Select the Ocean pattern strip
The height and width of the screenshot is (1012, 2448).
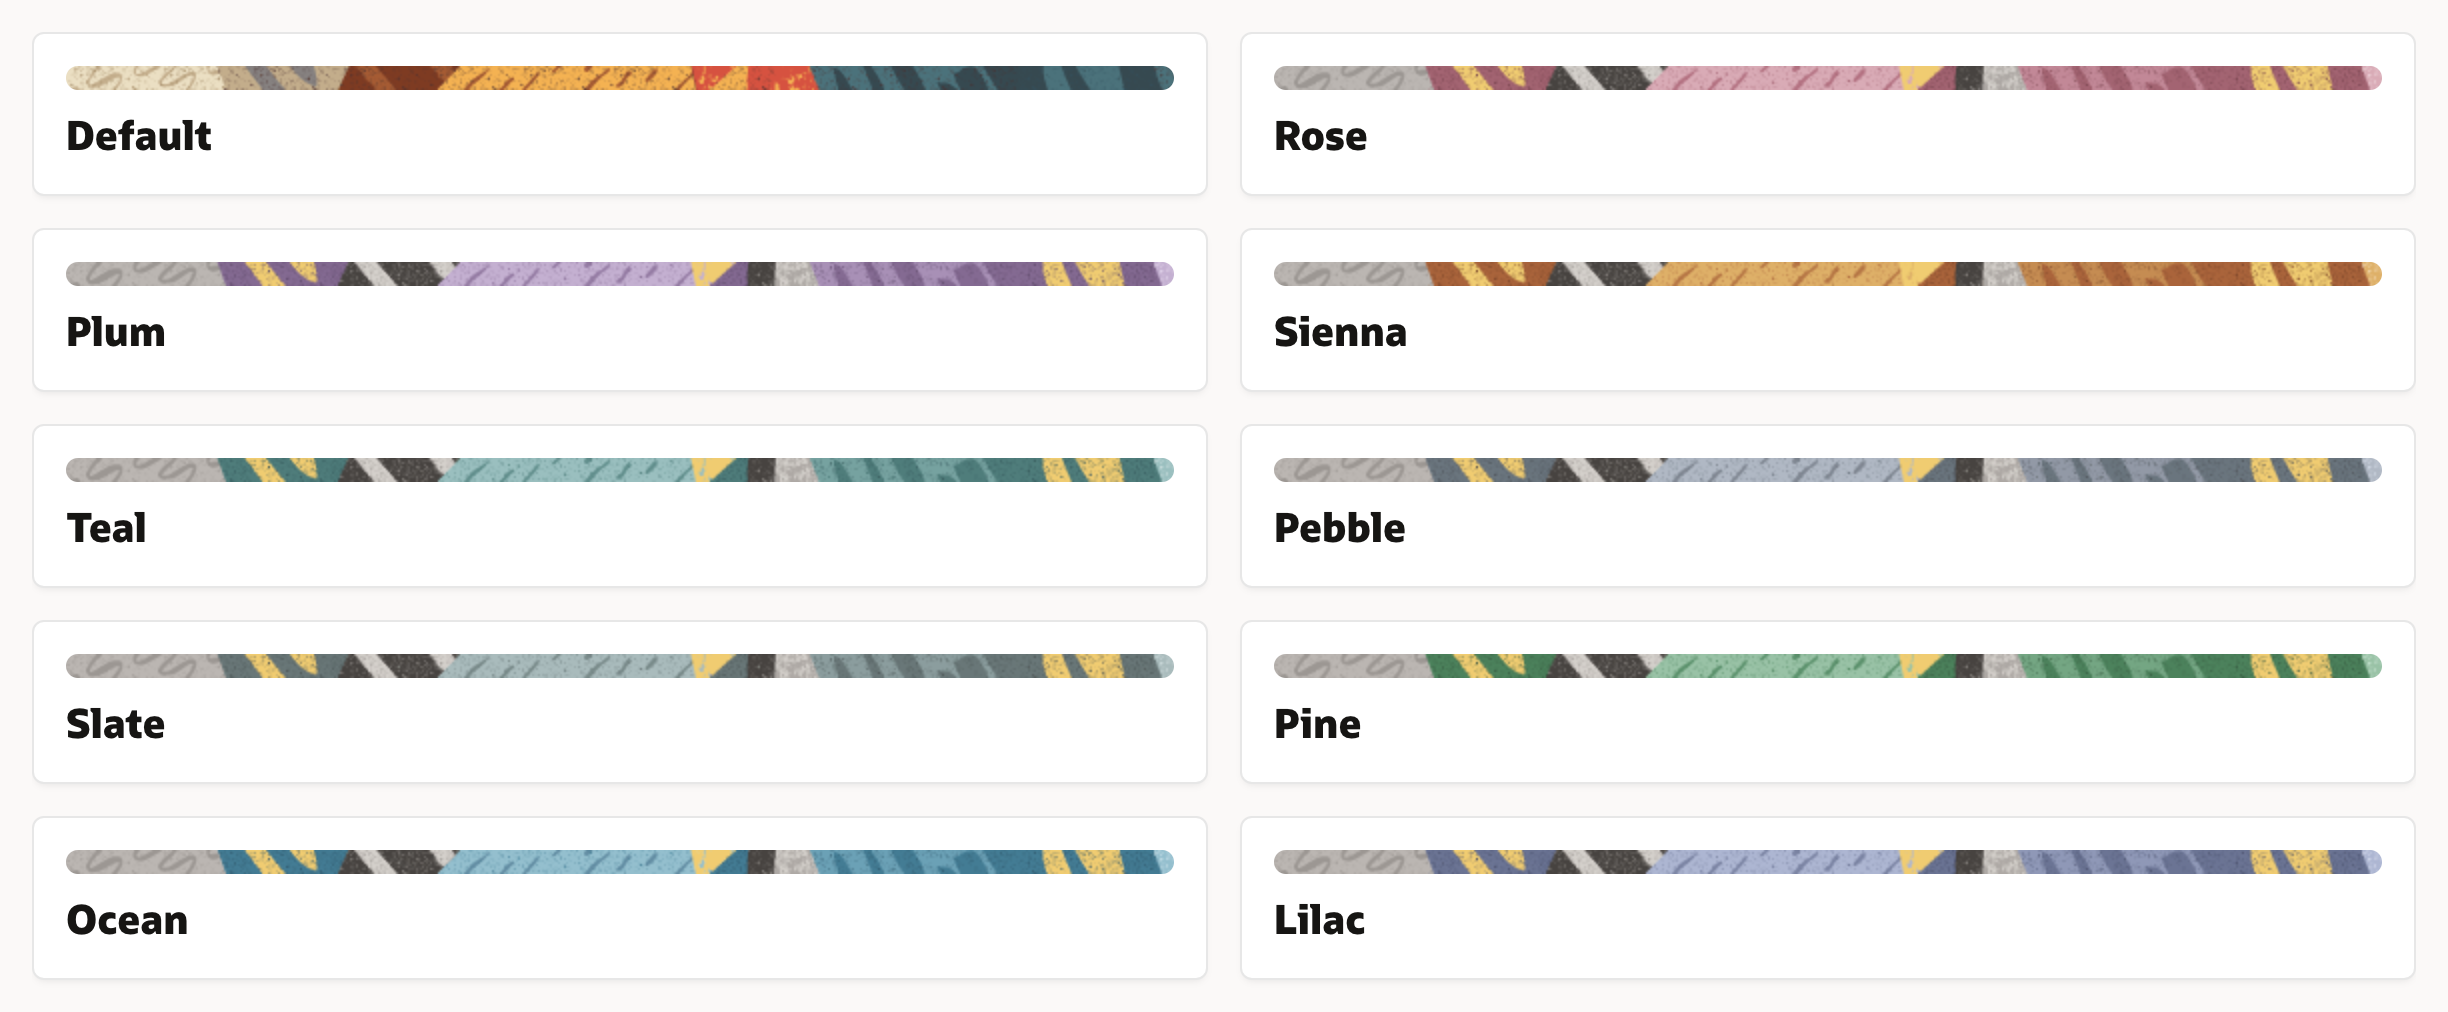[620, 862]
